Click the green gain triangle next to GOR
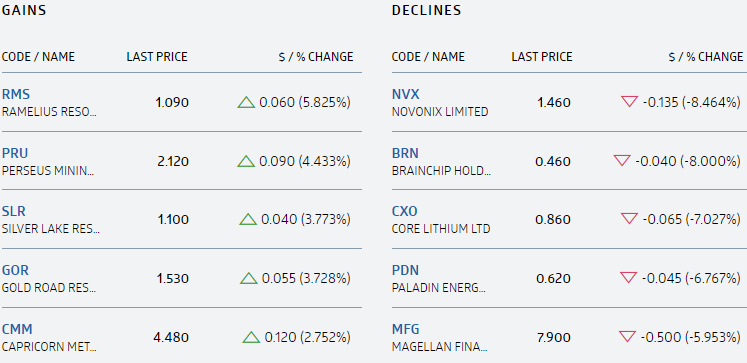This screenshot has width=747, height=363. 248,278
